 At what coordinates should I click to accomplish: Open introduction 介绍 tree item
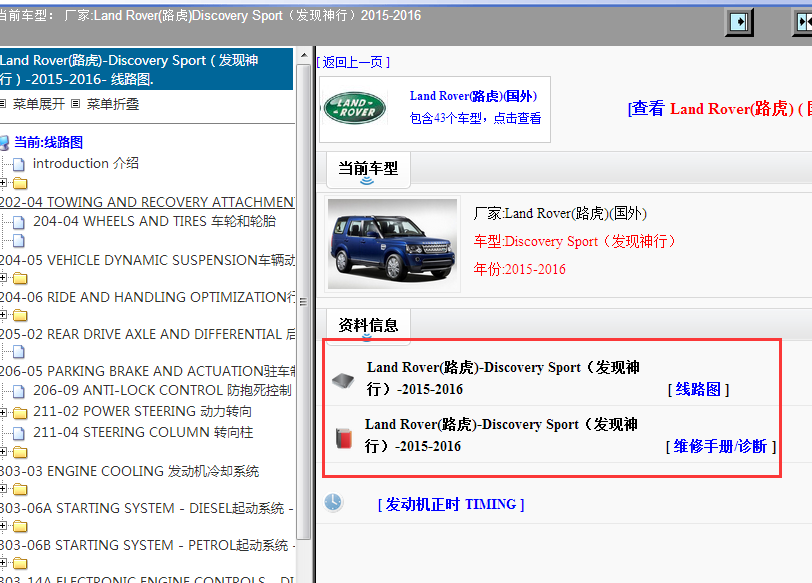click(x=86, y=164)
